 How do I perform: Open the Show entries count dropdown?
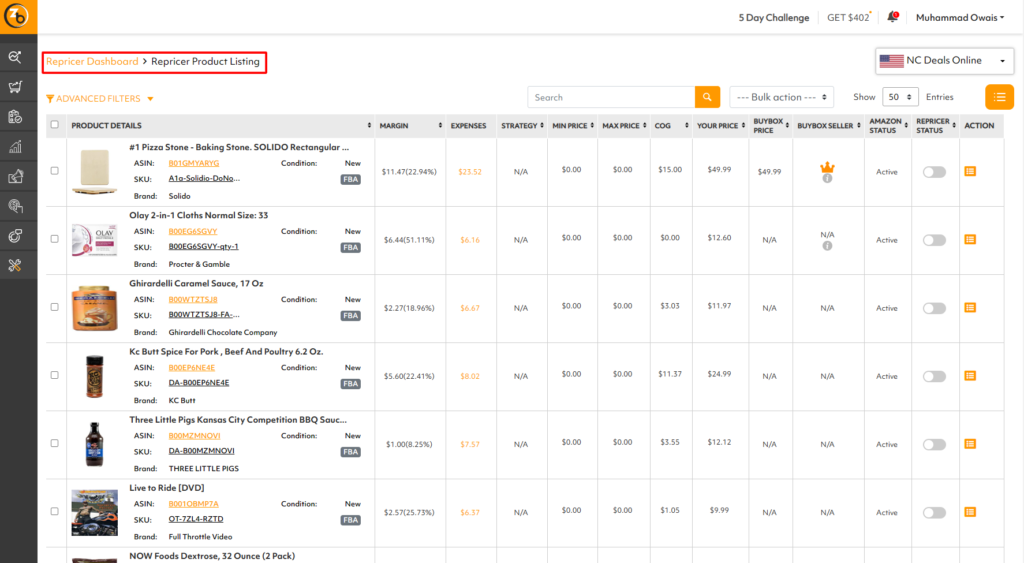pos(900,97)
